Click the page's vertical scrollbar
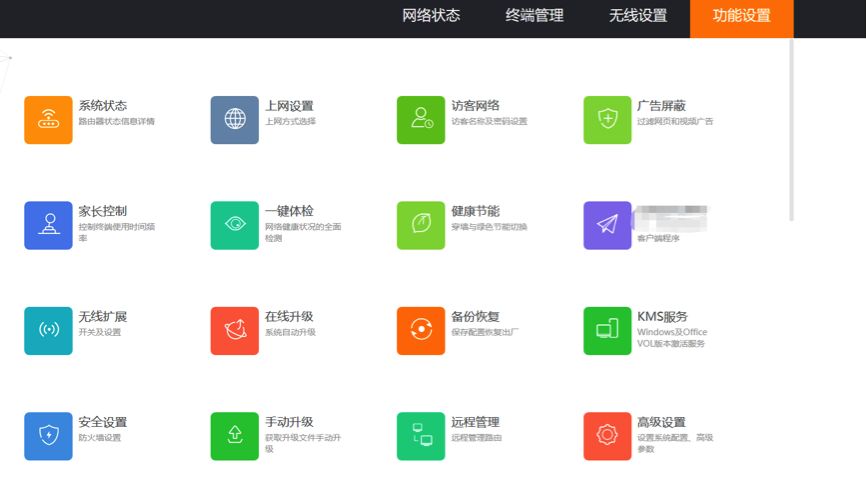Image resolution: width=866 pixels, height=486 pixels. (791, 130)
